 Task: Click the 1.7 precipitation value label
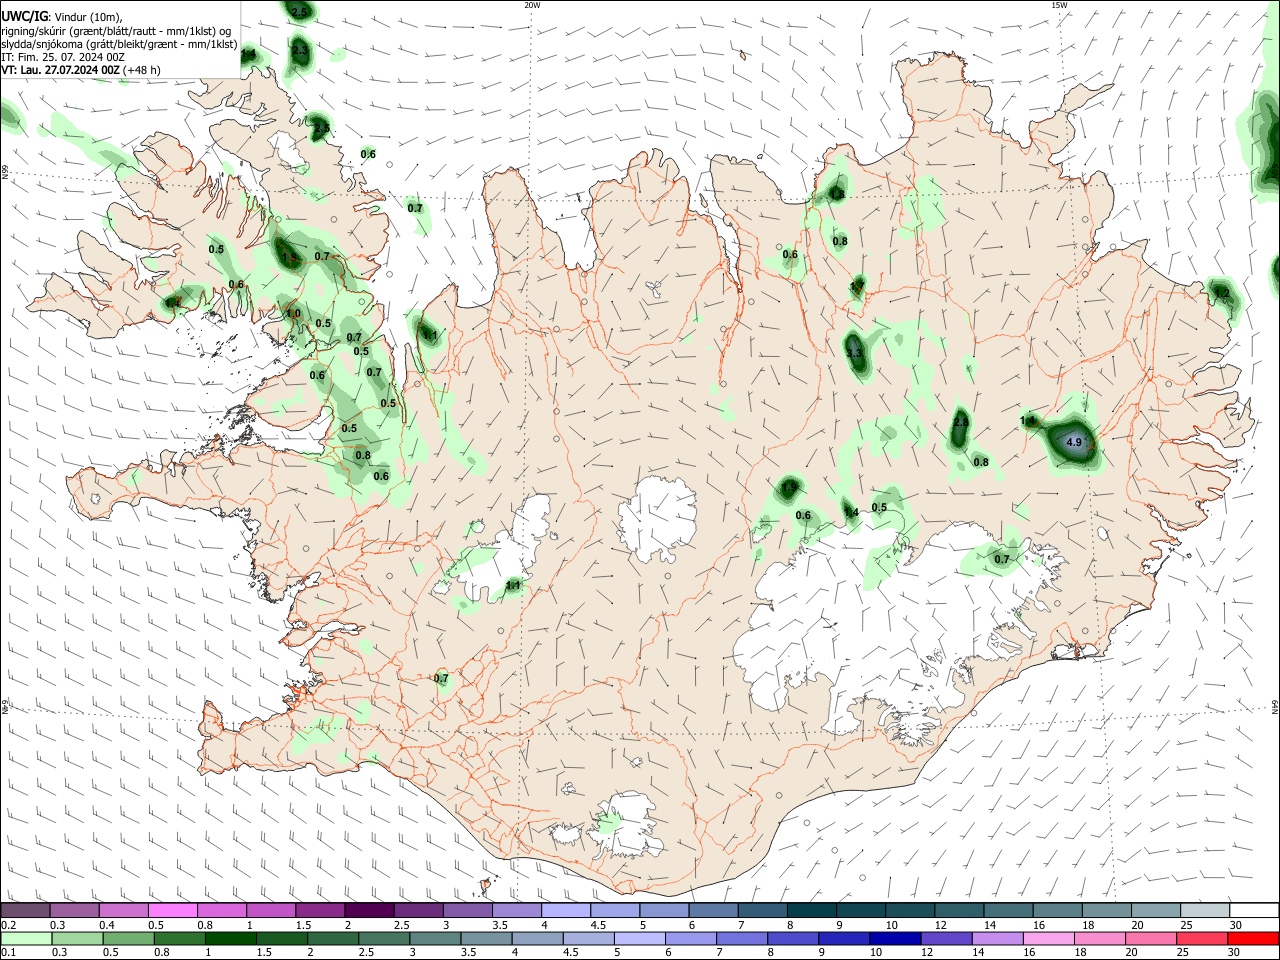coord(857,287)
